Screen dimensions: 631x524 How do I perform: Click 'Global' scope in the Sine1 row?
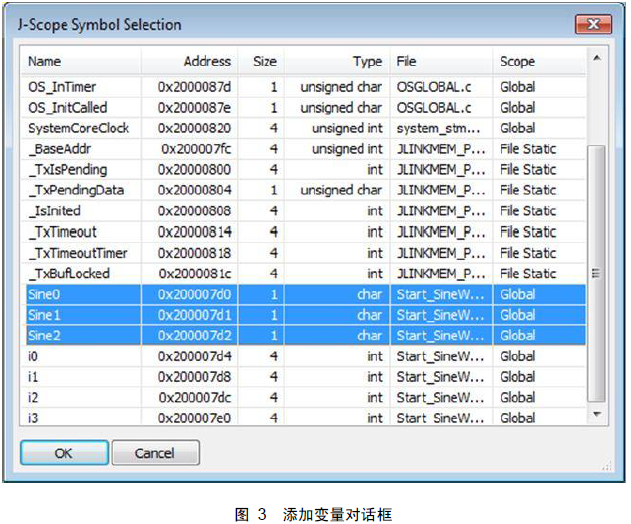[518, 315]
